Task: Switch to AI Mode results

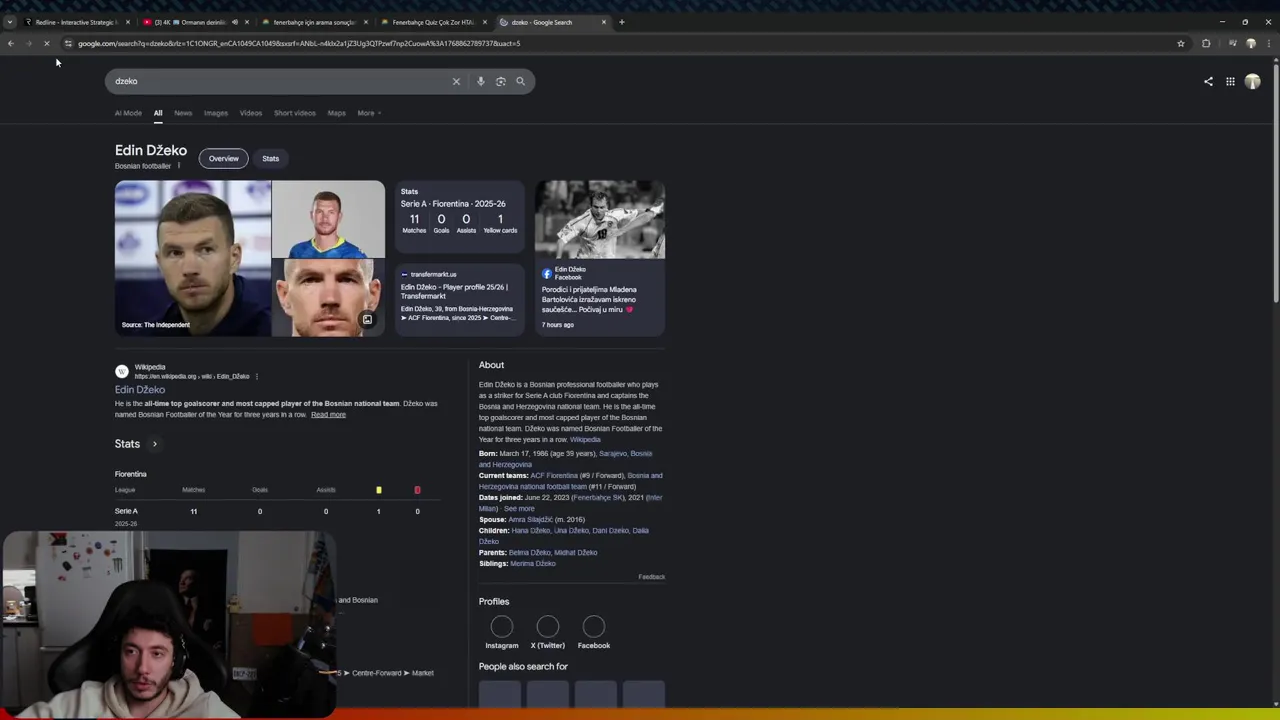Action: tap(128, 113)
